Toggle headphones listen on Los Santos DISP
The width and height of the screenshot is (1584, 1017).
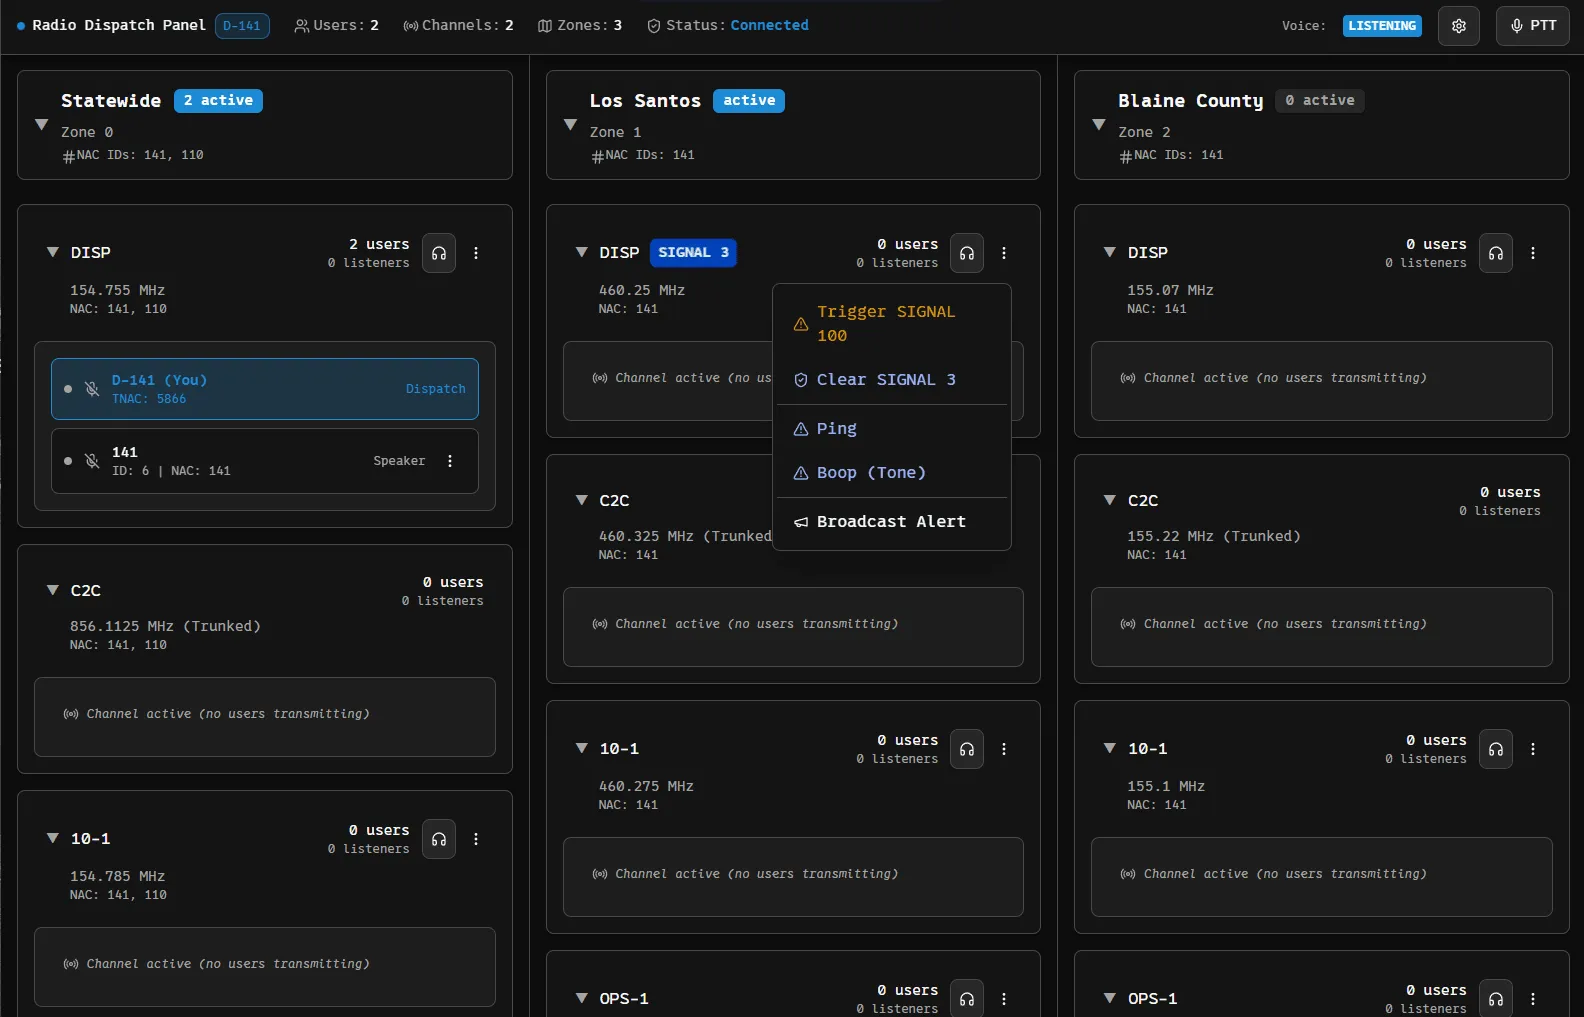point(967,253)
